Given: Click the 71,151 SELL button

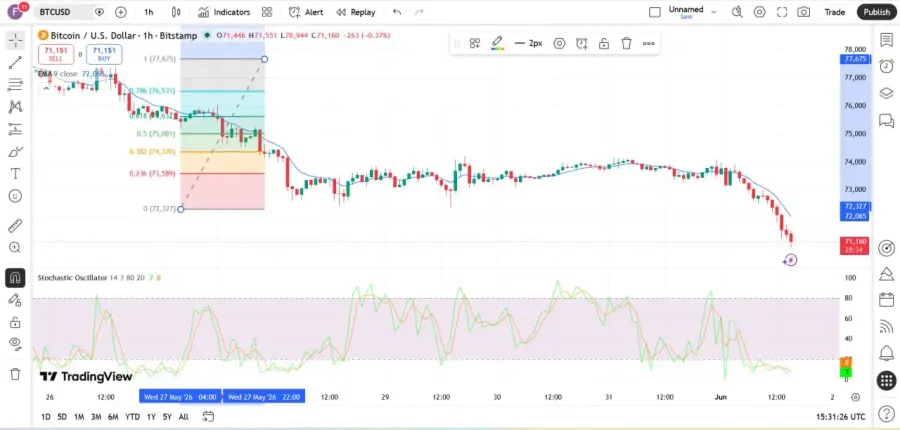Looking at the screenshot, I should [56, 55].
